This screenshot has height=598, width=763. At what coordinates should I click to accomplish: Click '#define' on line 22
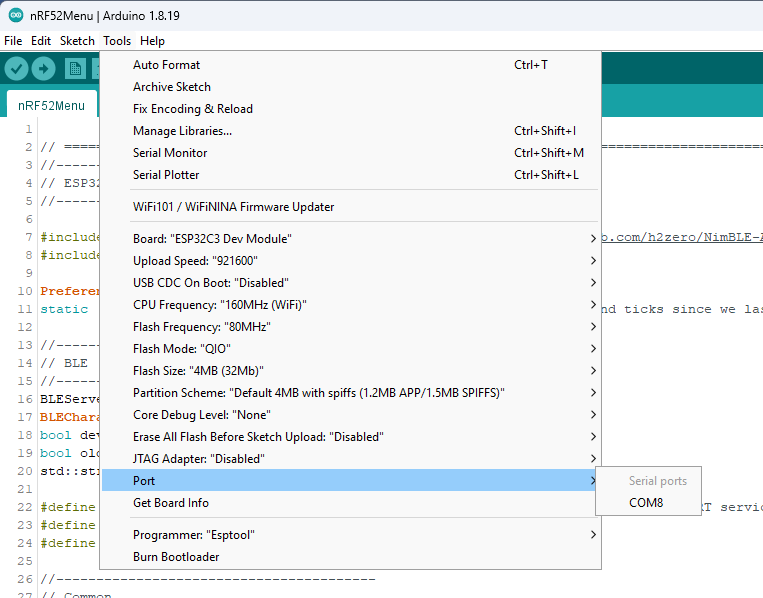[68, 507]
